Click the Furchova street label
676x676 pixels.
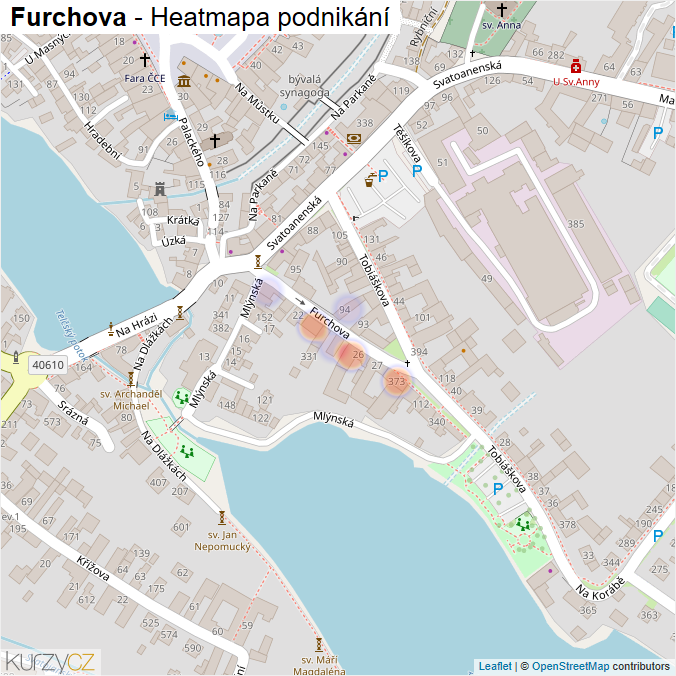click(330, 322)
